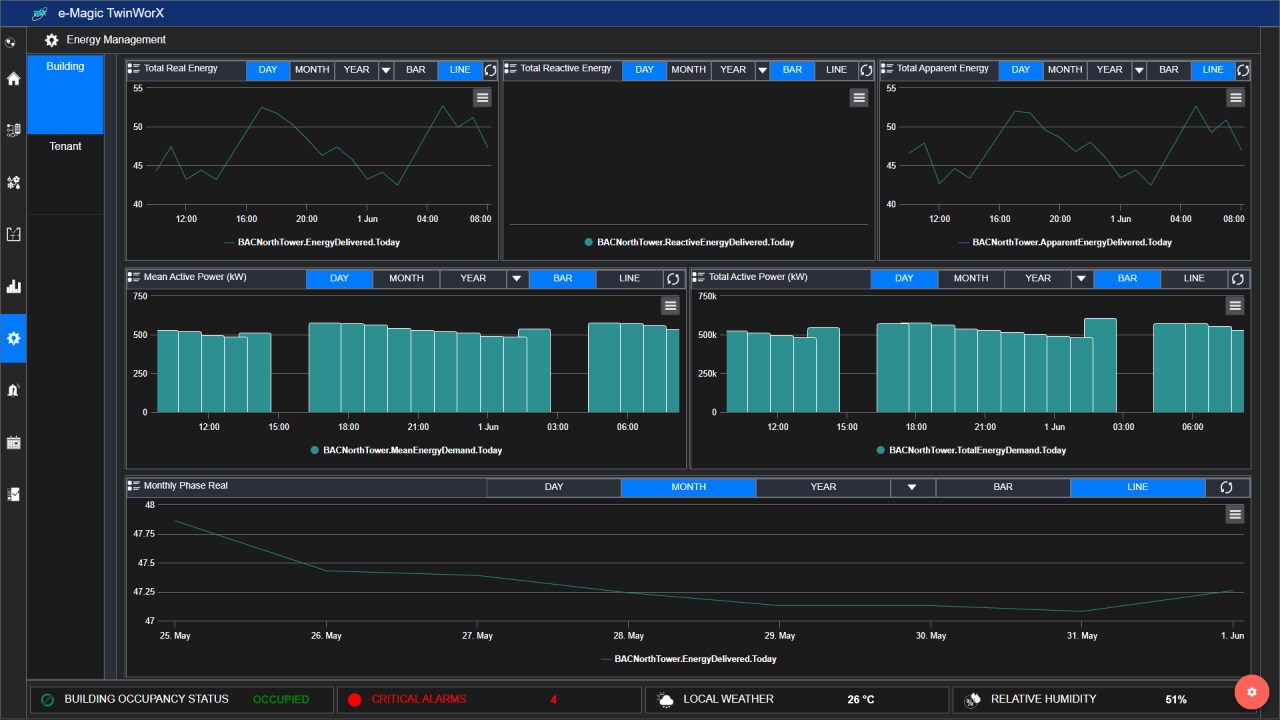Open the calendar icon in sidebar
The image size is (1280, 720).
tap(13, 442)
